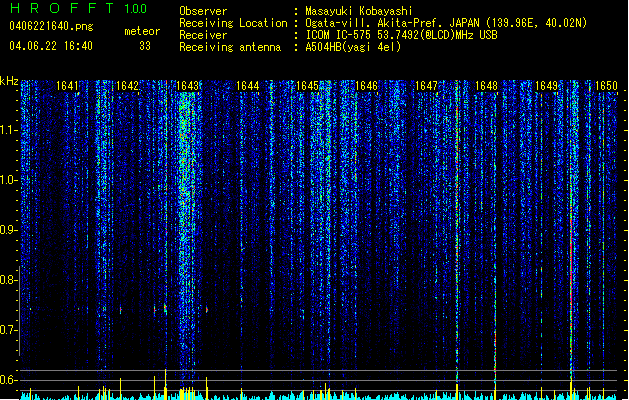Click the 1.0 kHz axis tick label
The width and height of the screenshot is (629, 400).
coord(8,180)
